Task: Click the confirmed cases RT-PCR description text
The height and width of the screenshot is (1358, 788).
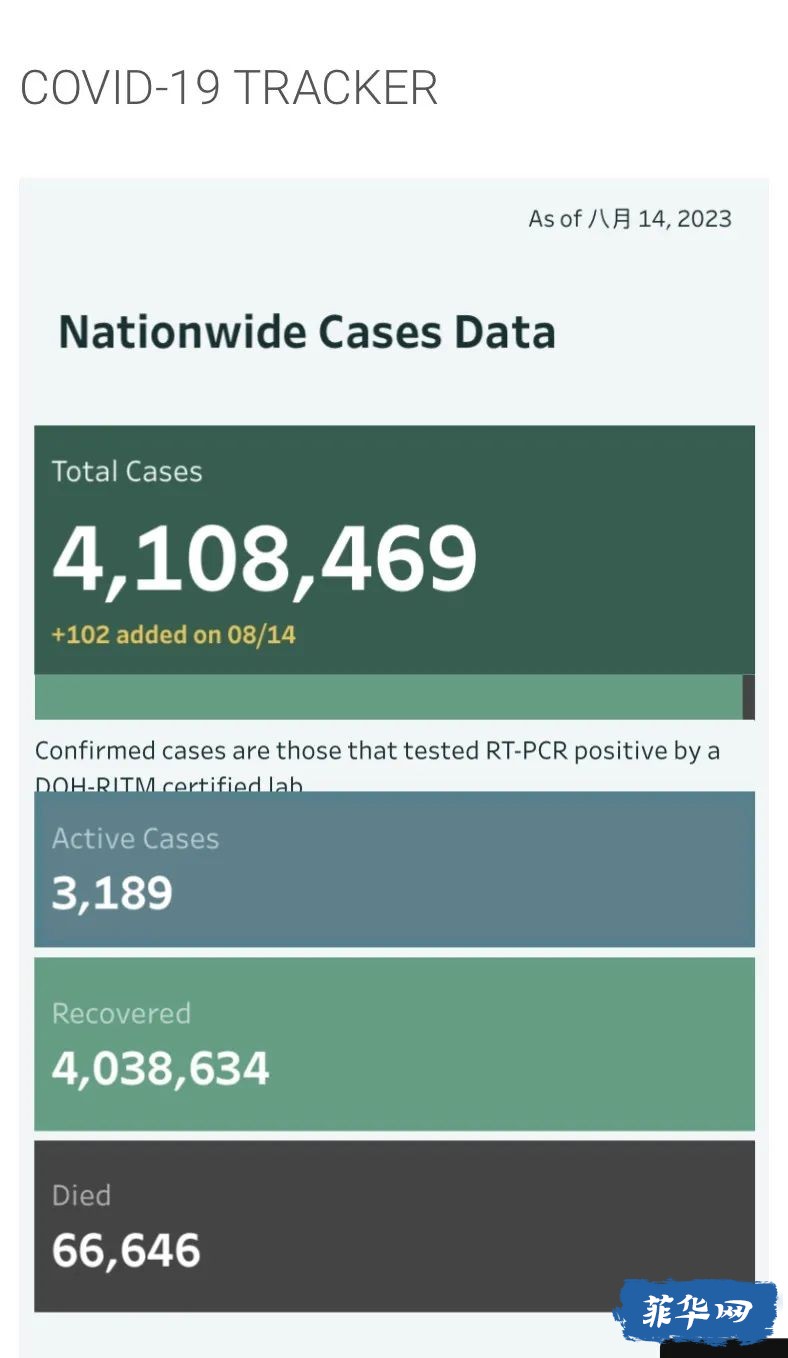Action: click(378, 766)
